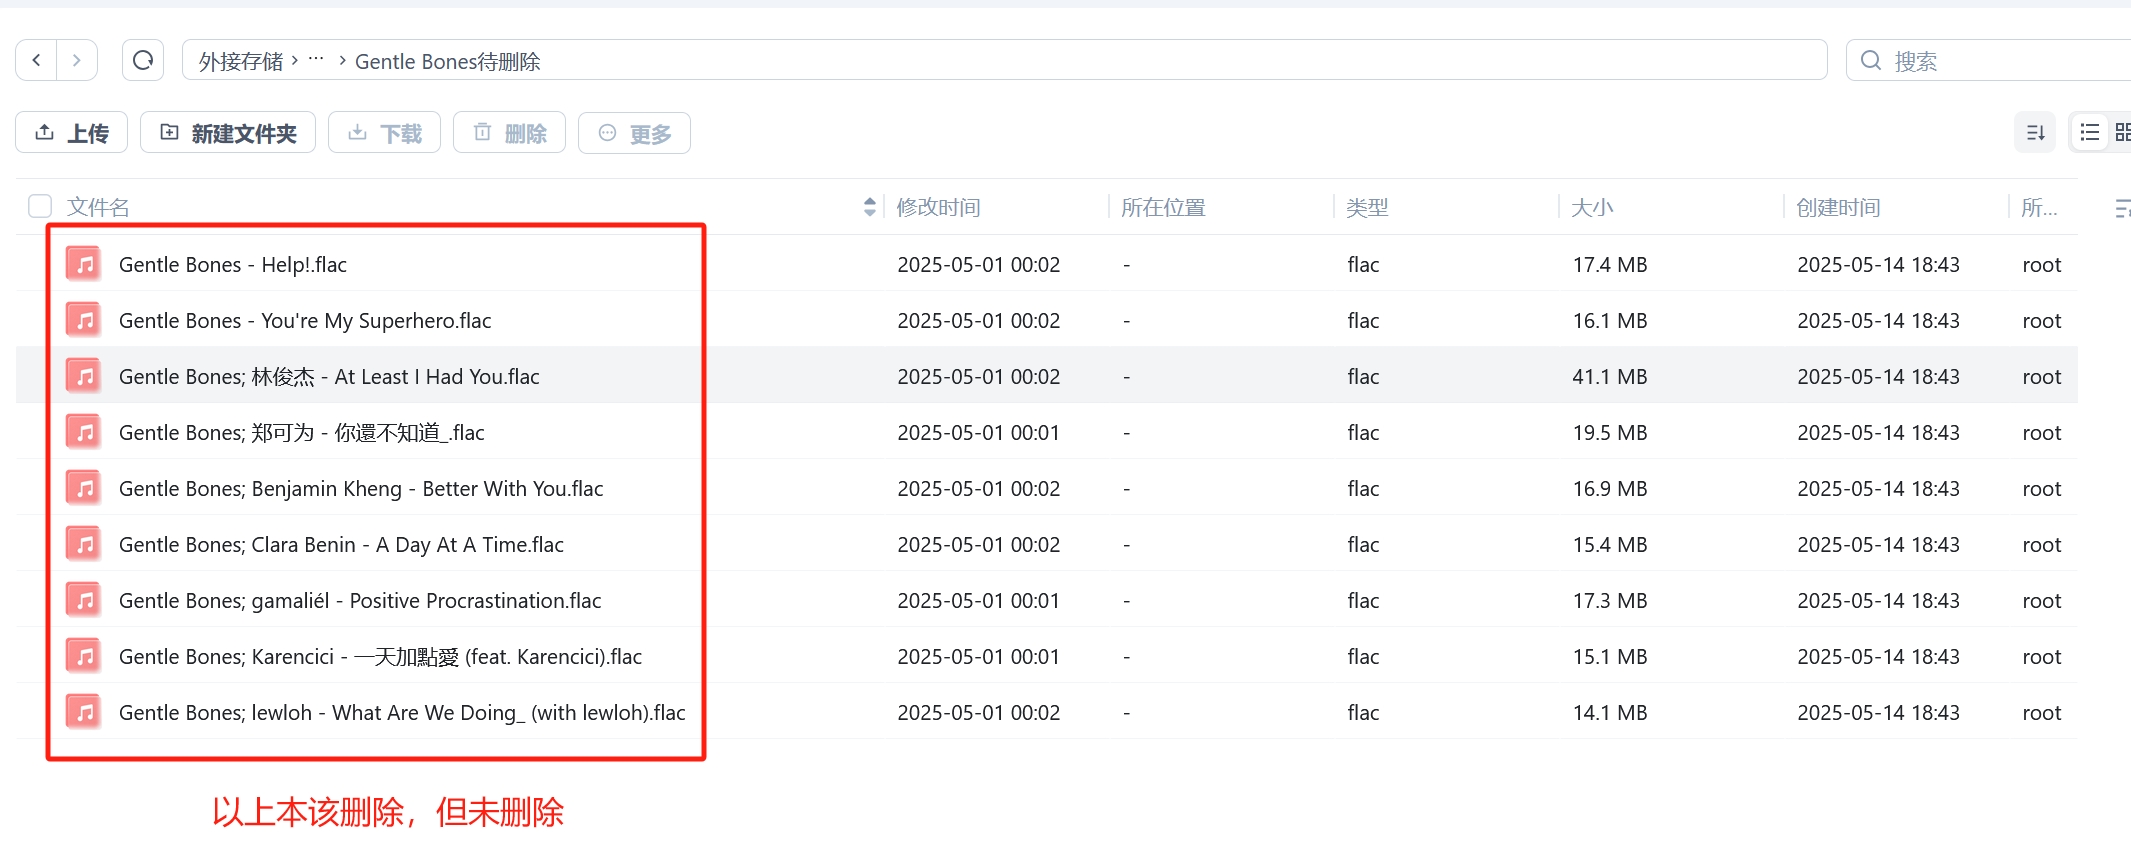Click music icon of A Day At A Time.flac
Screen dimensions: 2131x864
click(85, 544)
